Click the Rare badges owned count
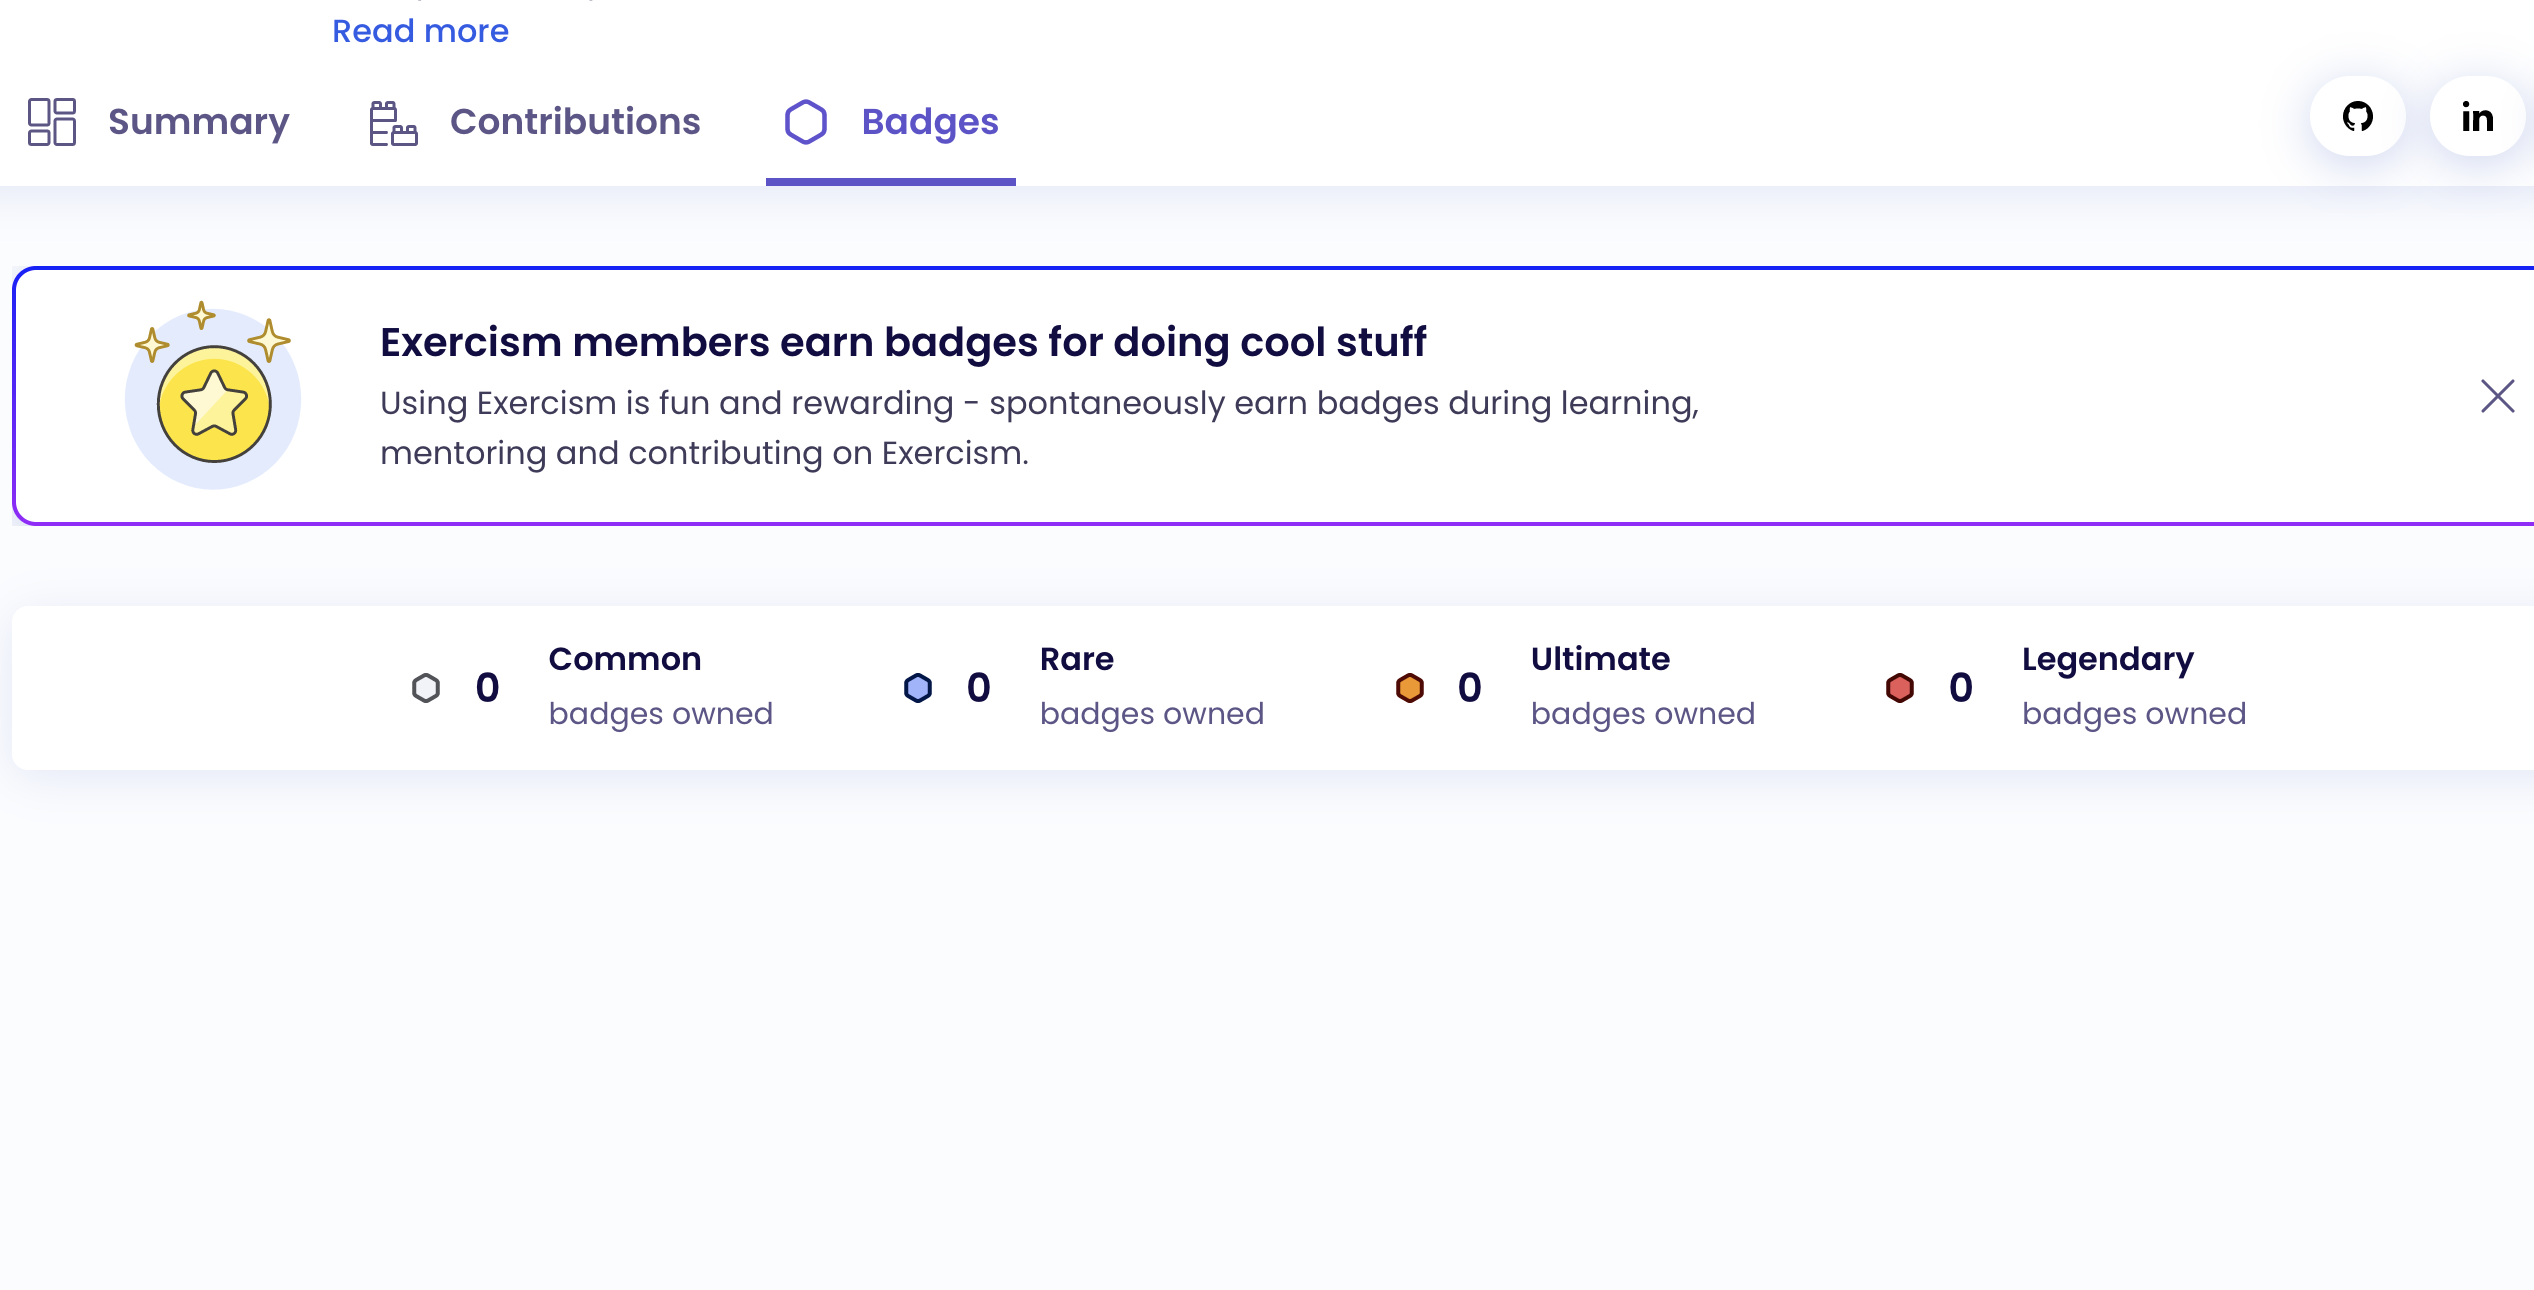2534x1290 pixels. (x=977, y=687)
